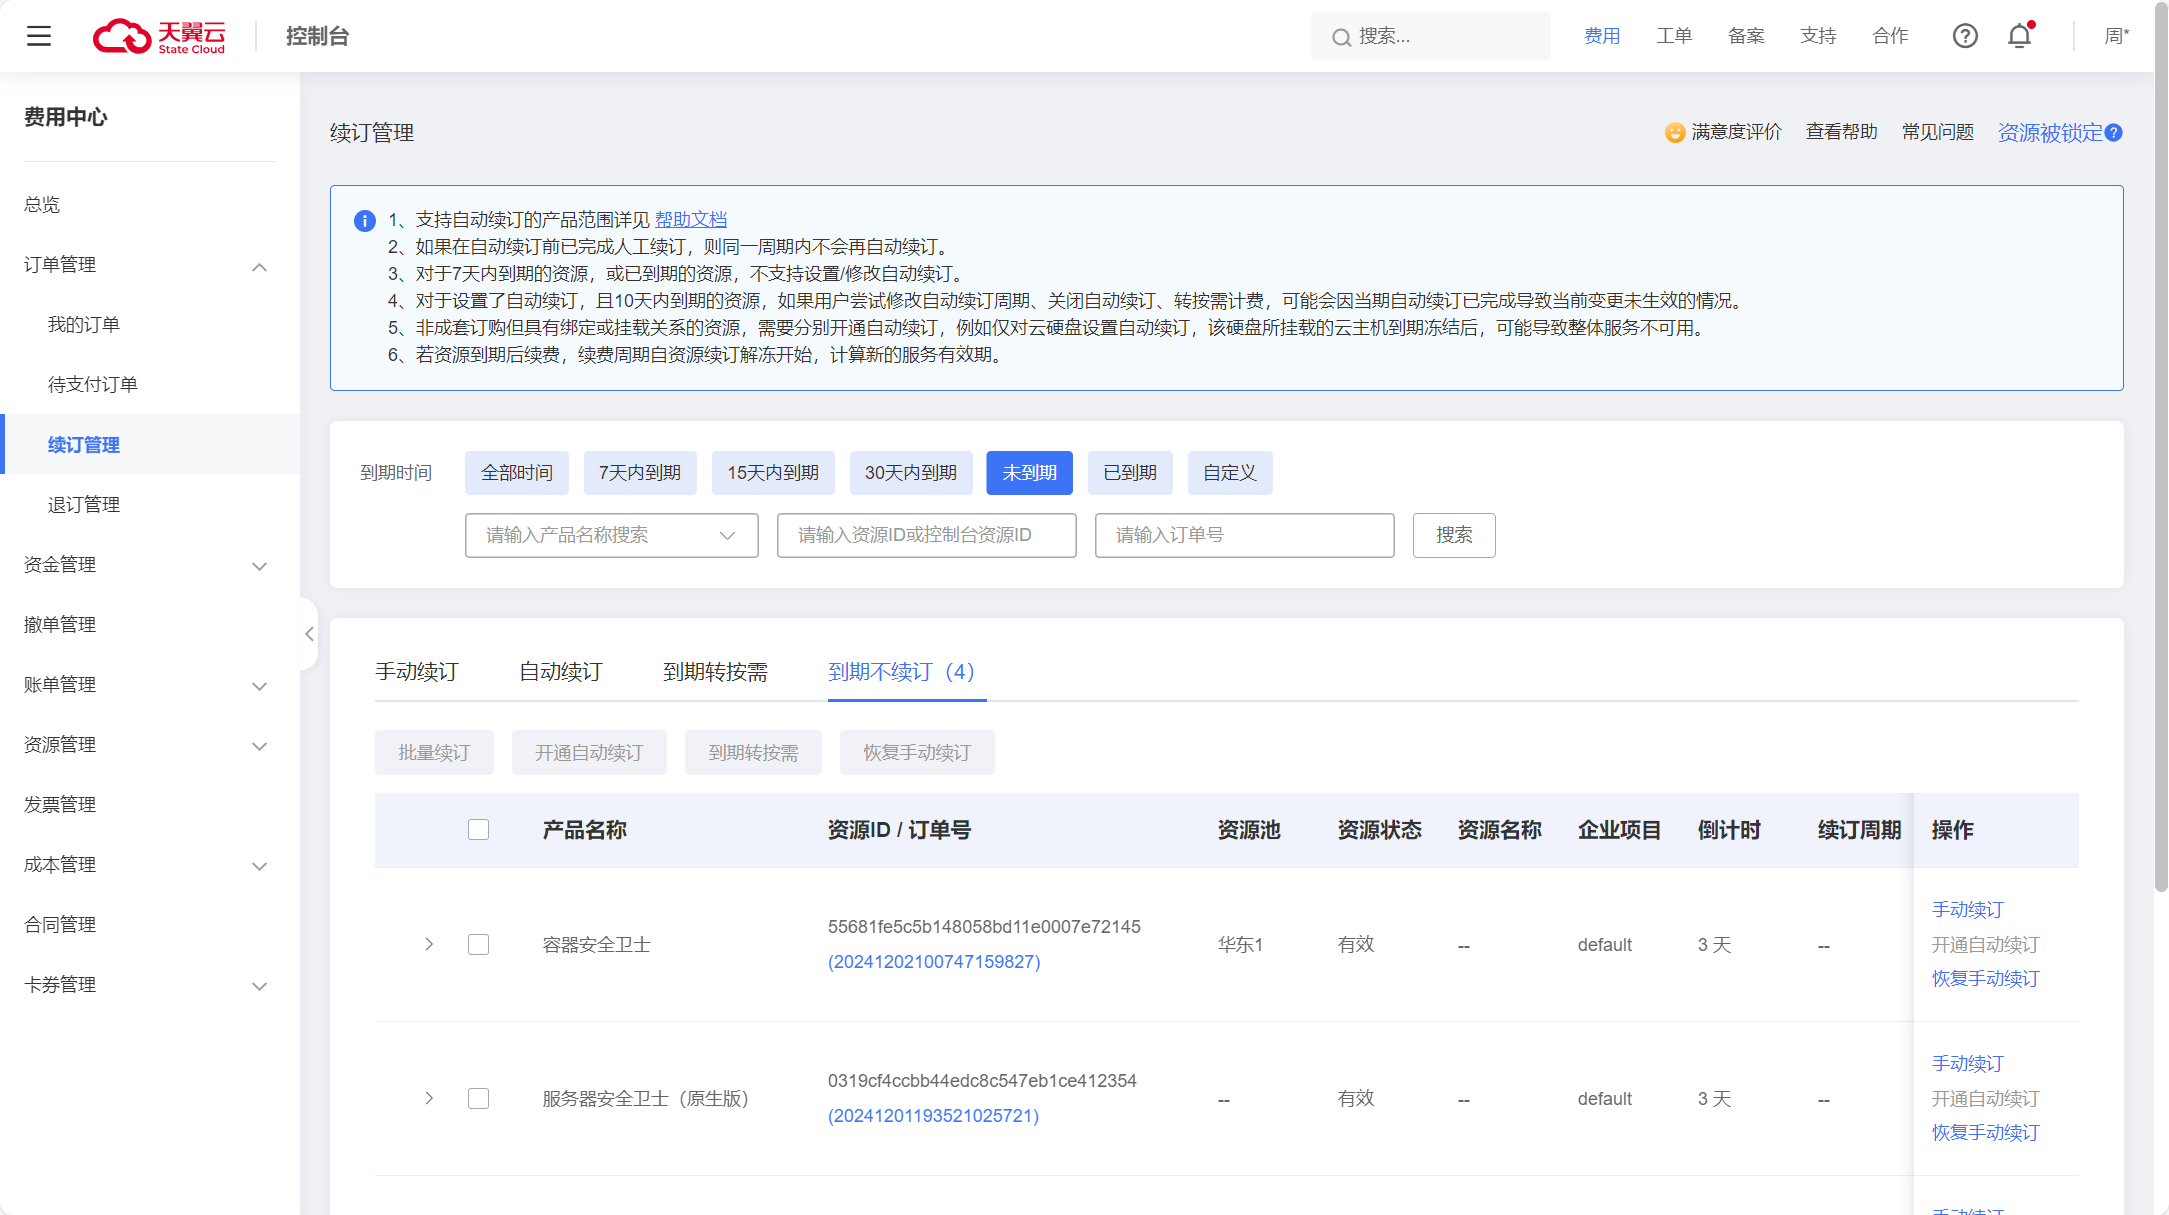
Task: Open the product name search dropdown
Action: click(x=611, y=535)
